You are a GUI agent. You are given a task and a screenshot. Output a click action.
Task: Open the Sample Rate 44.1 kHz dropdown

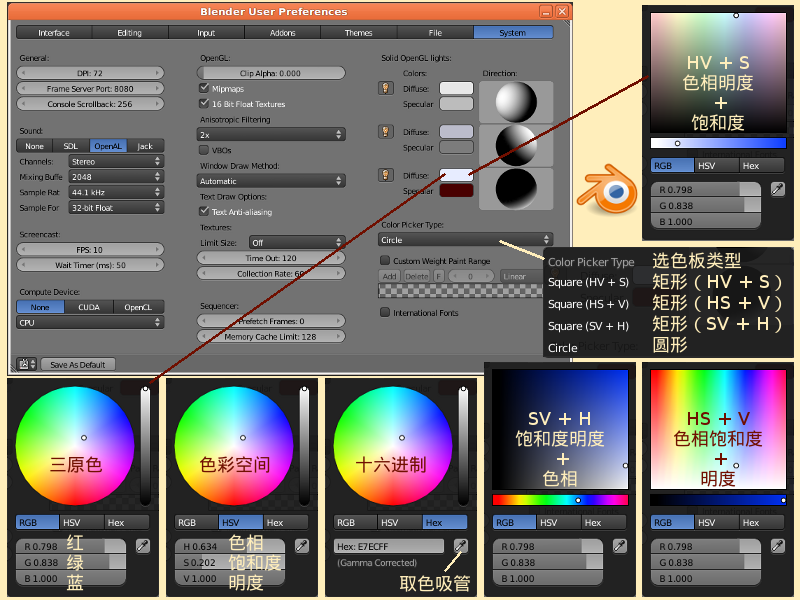pos(116,192)
